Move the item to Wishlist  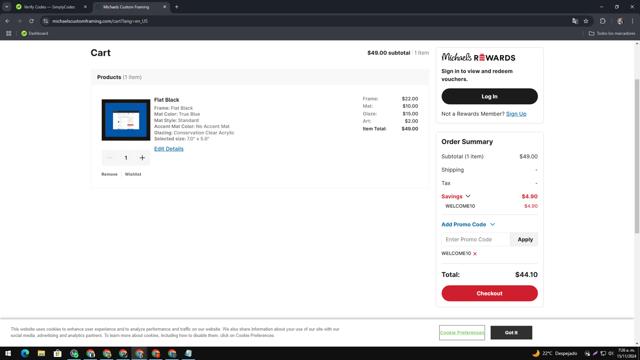133,174
